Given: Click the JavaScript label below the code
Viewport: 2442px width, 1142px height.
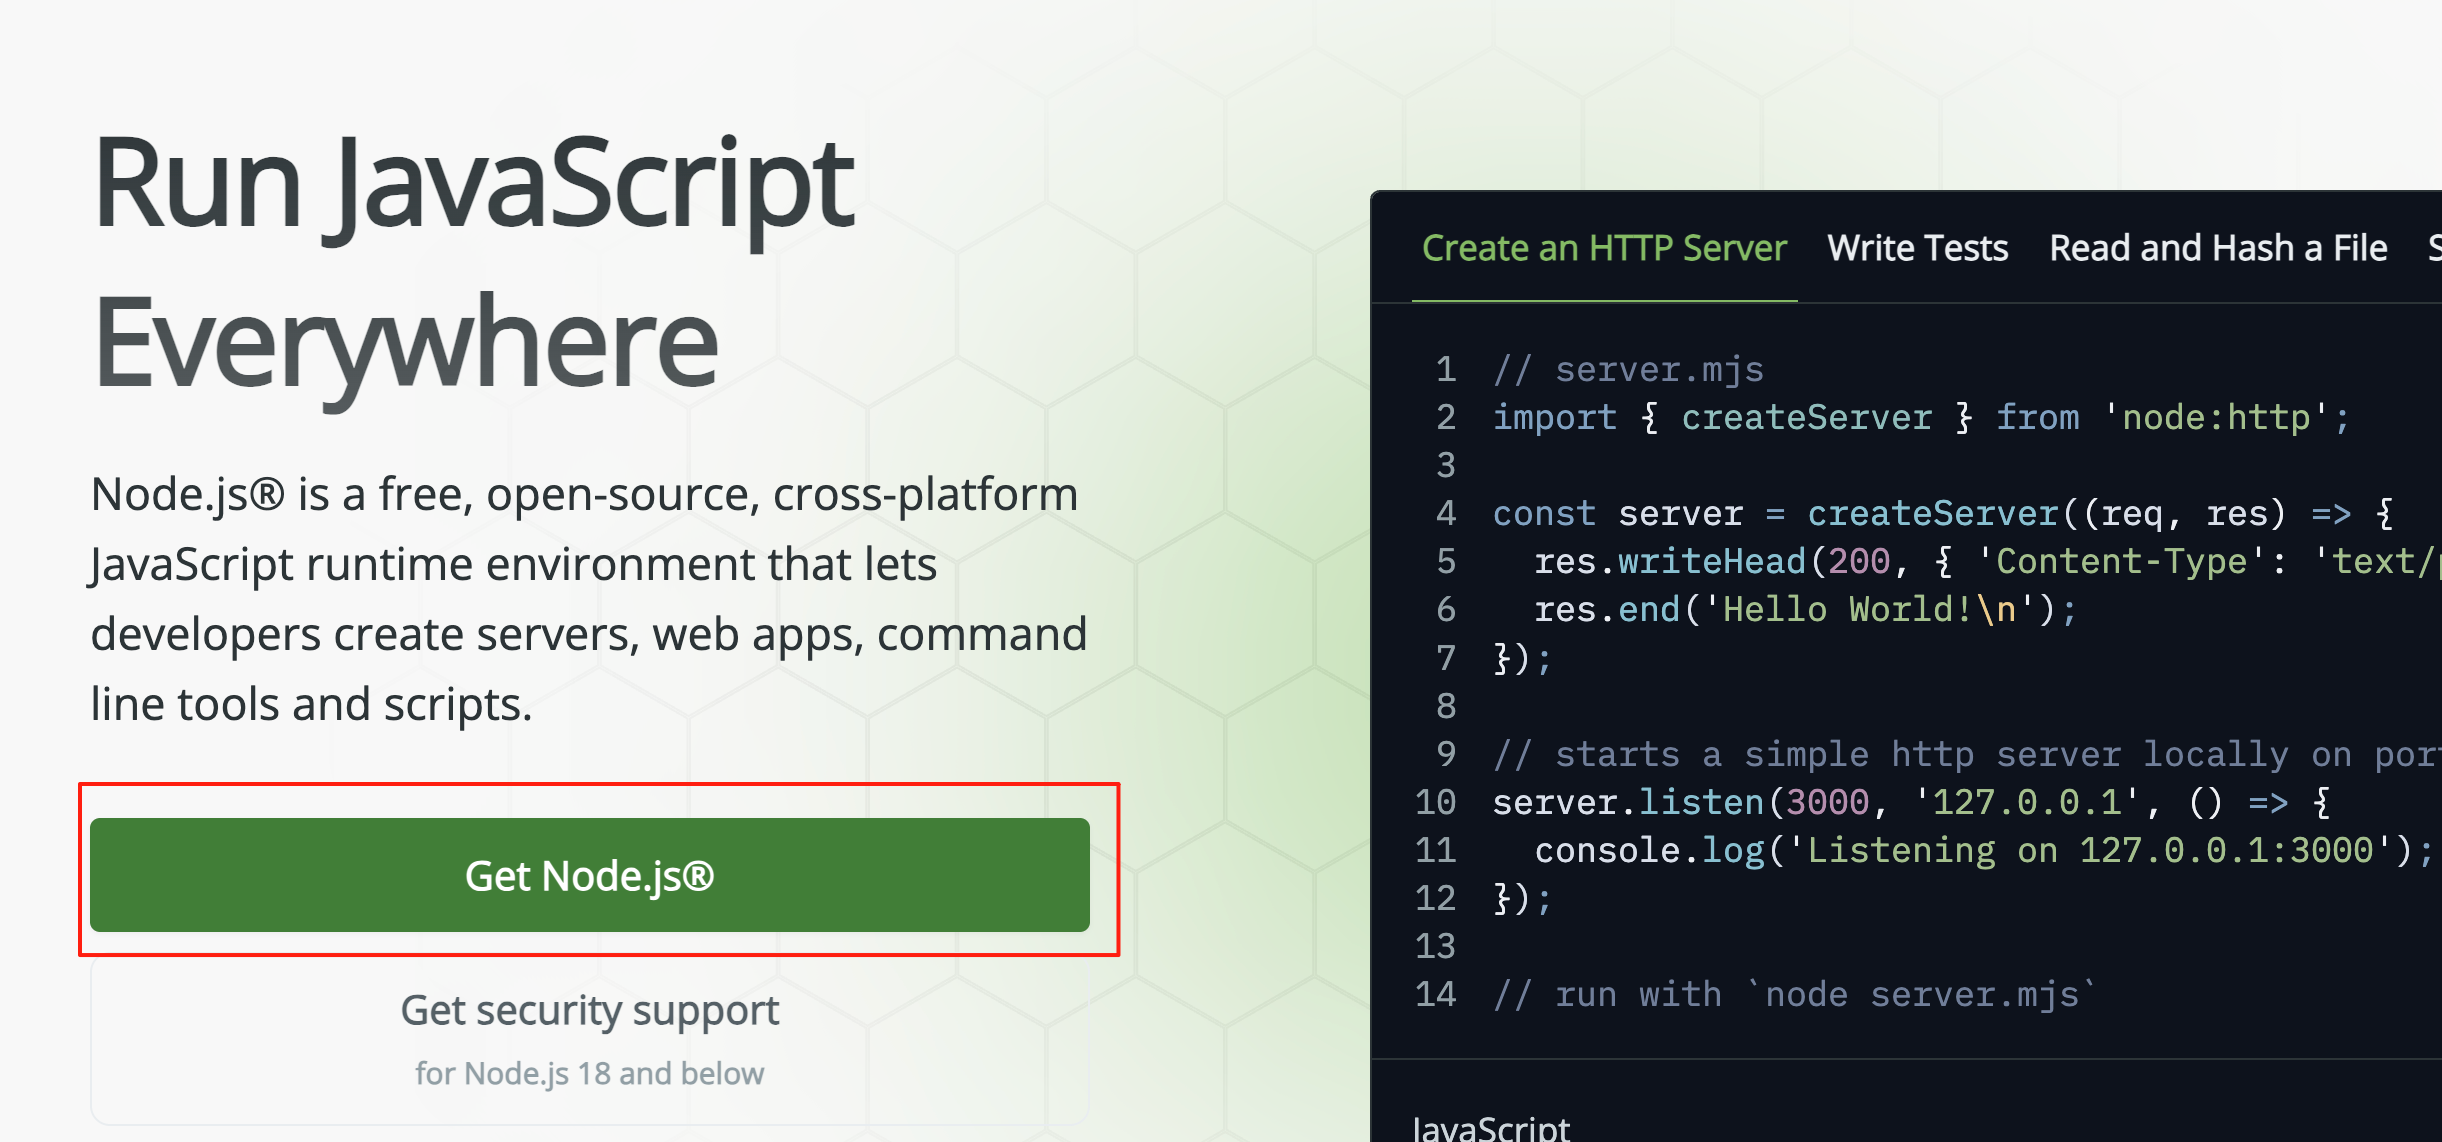Looking at the screenshot, I should tap(1490, 1128).
